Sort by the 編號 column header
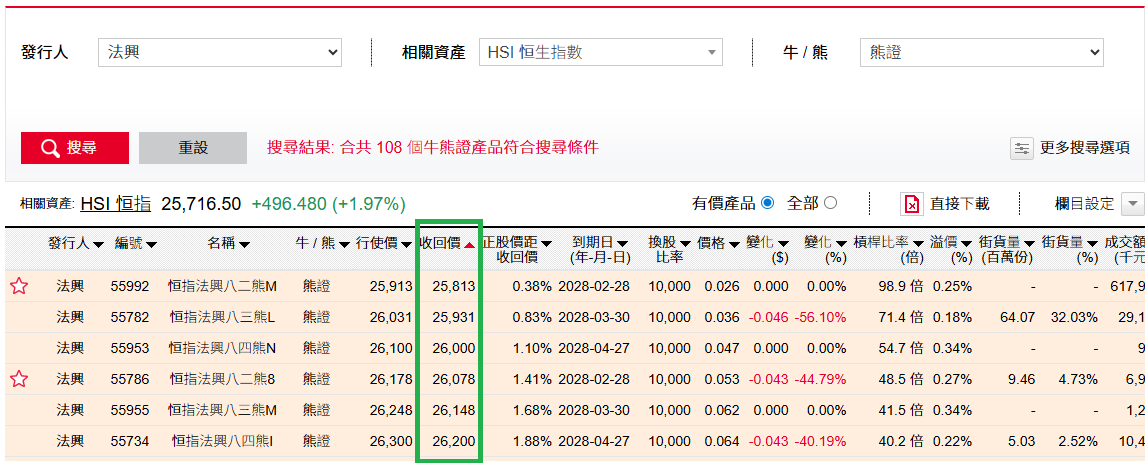The height and width of the screenshot is (463, 1147). 135,244
